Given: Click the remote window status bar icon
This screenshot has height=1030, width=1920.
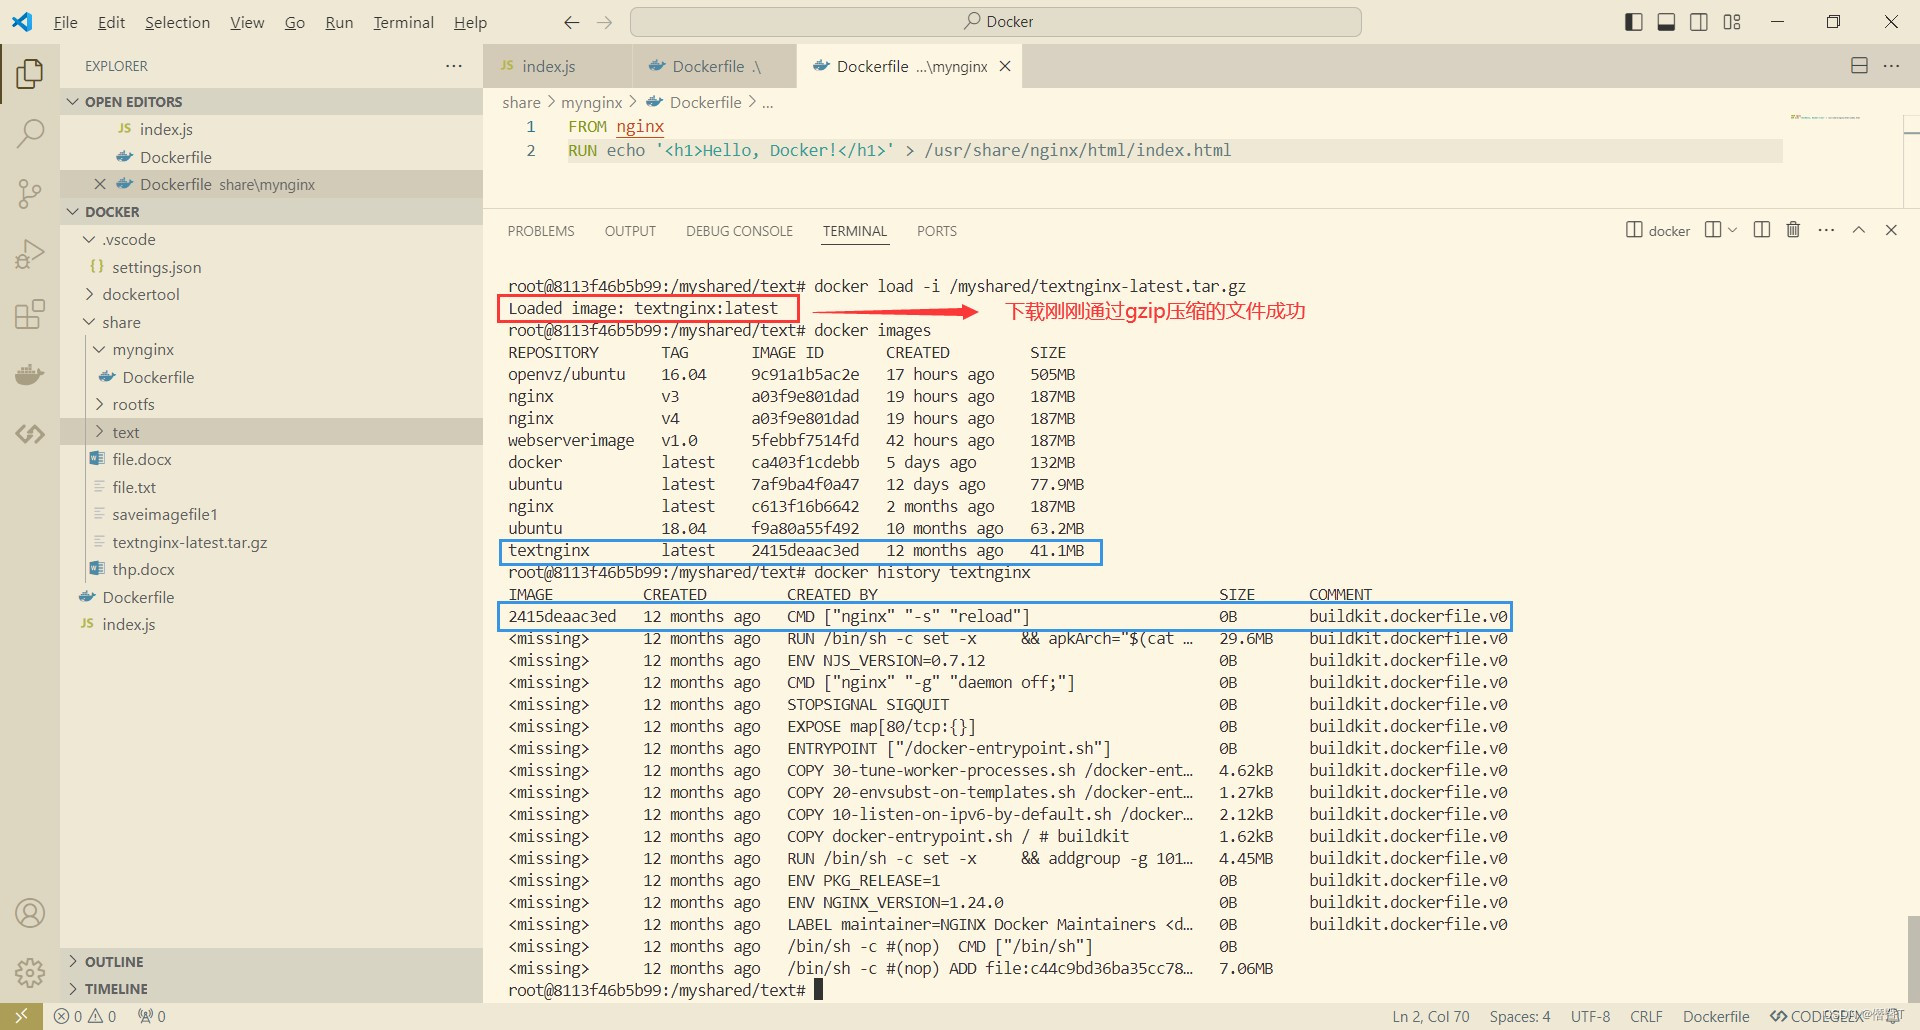Looking at the screenshot, I should (x=21, y=1016).
